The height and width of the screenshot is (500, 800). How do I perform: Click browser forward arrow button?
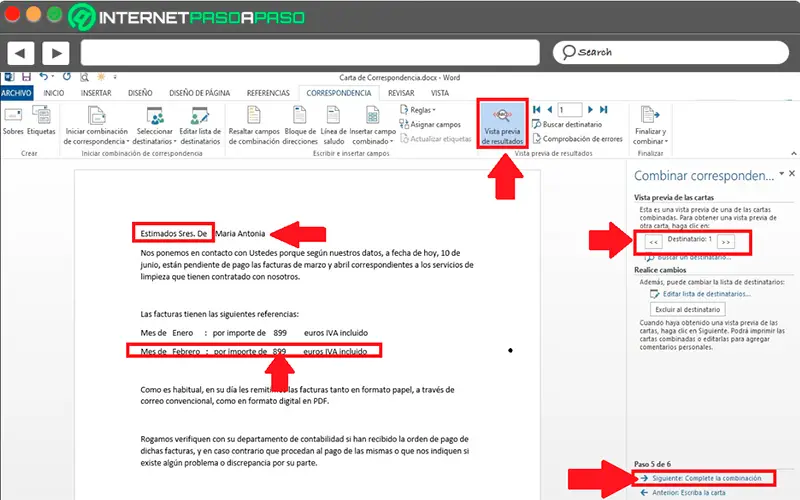pos(56,53)
